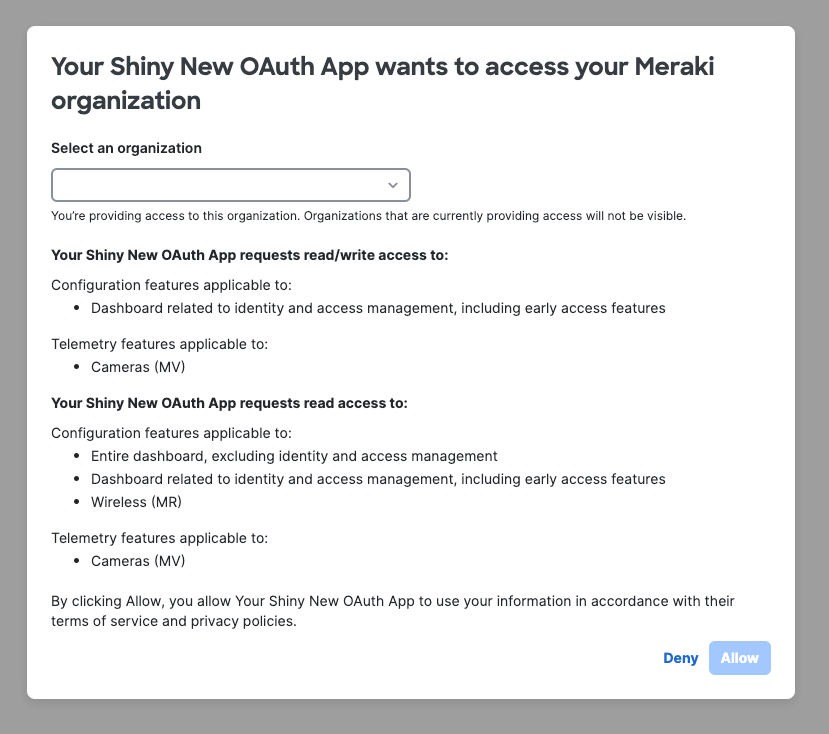Click the terms of service disclaimer text
The height and width of the screenshot is (734, 829).
point(392,611)
